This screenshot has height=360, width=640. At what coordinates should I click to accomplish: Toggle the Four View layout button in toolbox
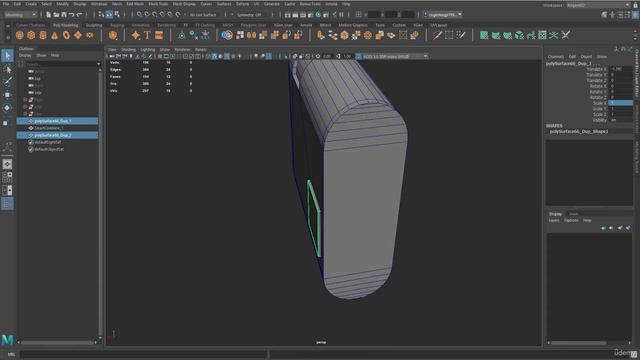7,177
